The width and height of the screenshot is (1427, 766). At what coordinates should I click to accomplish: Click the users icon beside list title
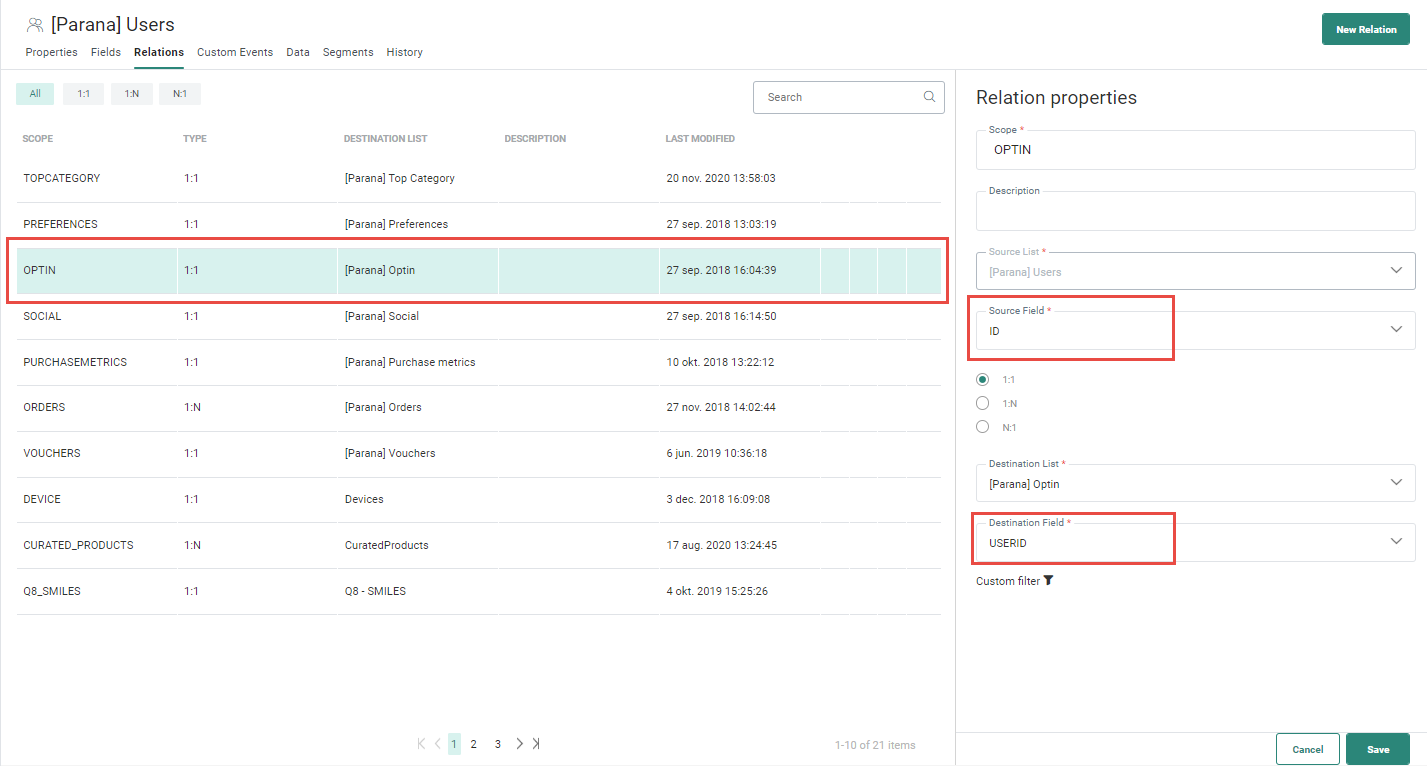point(35,24)
